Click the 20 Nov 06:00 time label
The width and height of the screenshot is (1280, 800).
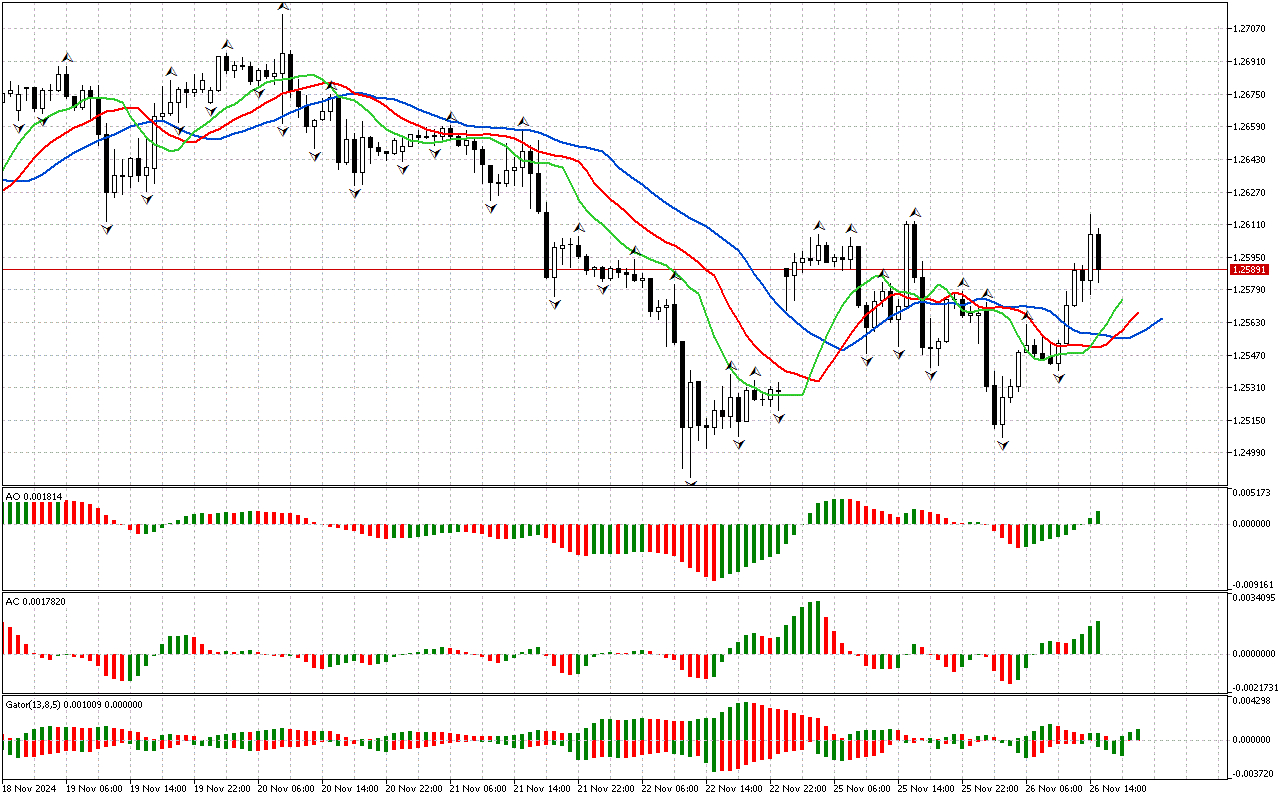click(287, 789)
